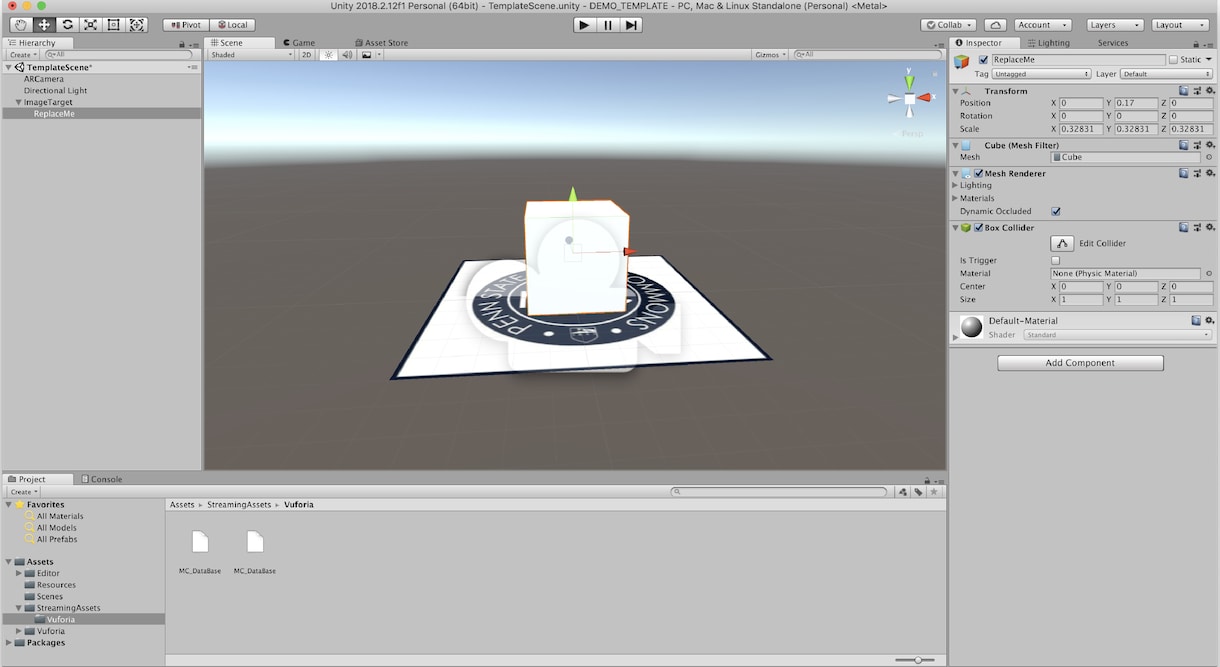The width and height of the screenshot is (1220, 667).
Task: Click the scene orientation gizmo center cube
Action: click(x=910, y=99)
